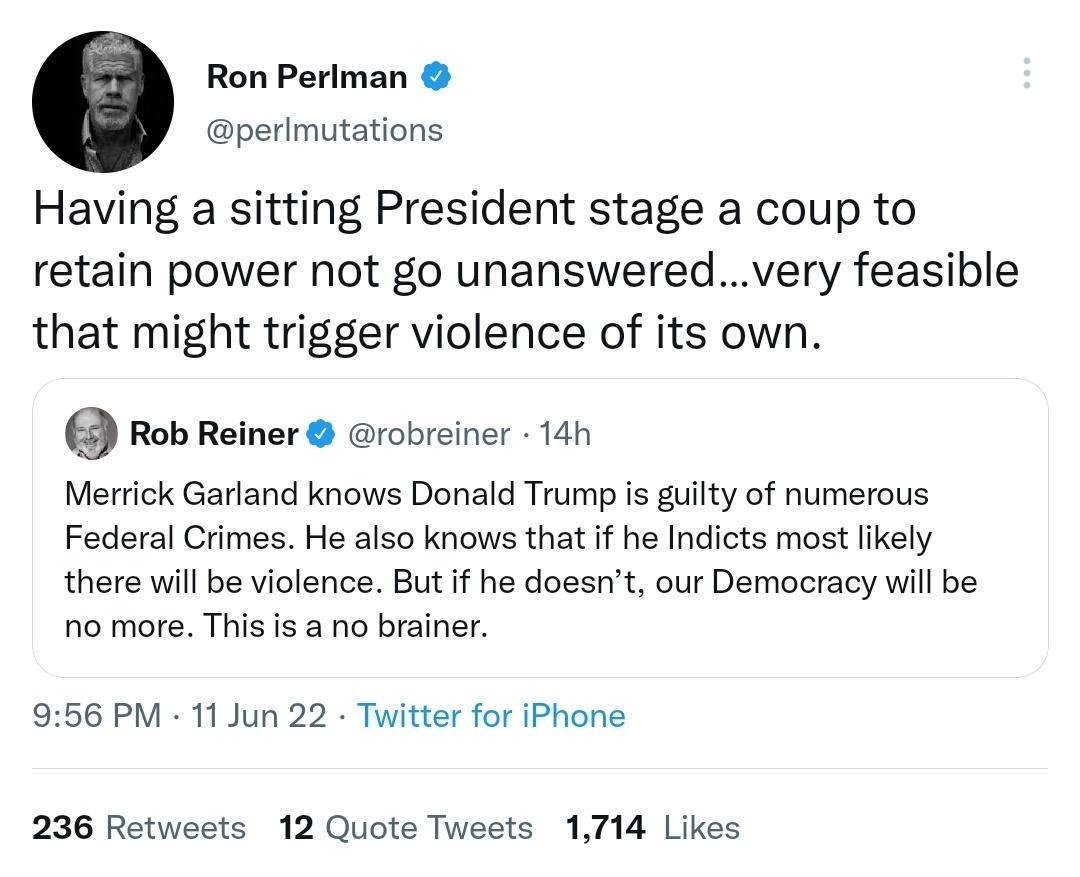Screen dimensions: 1080x877
Task: Click Rob Reiner's verified checkmark
Action: tap(319, 434)
